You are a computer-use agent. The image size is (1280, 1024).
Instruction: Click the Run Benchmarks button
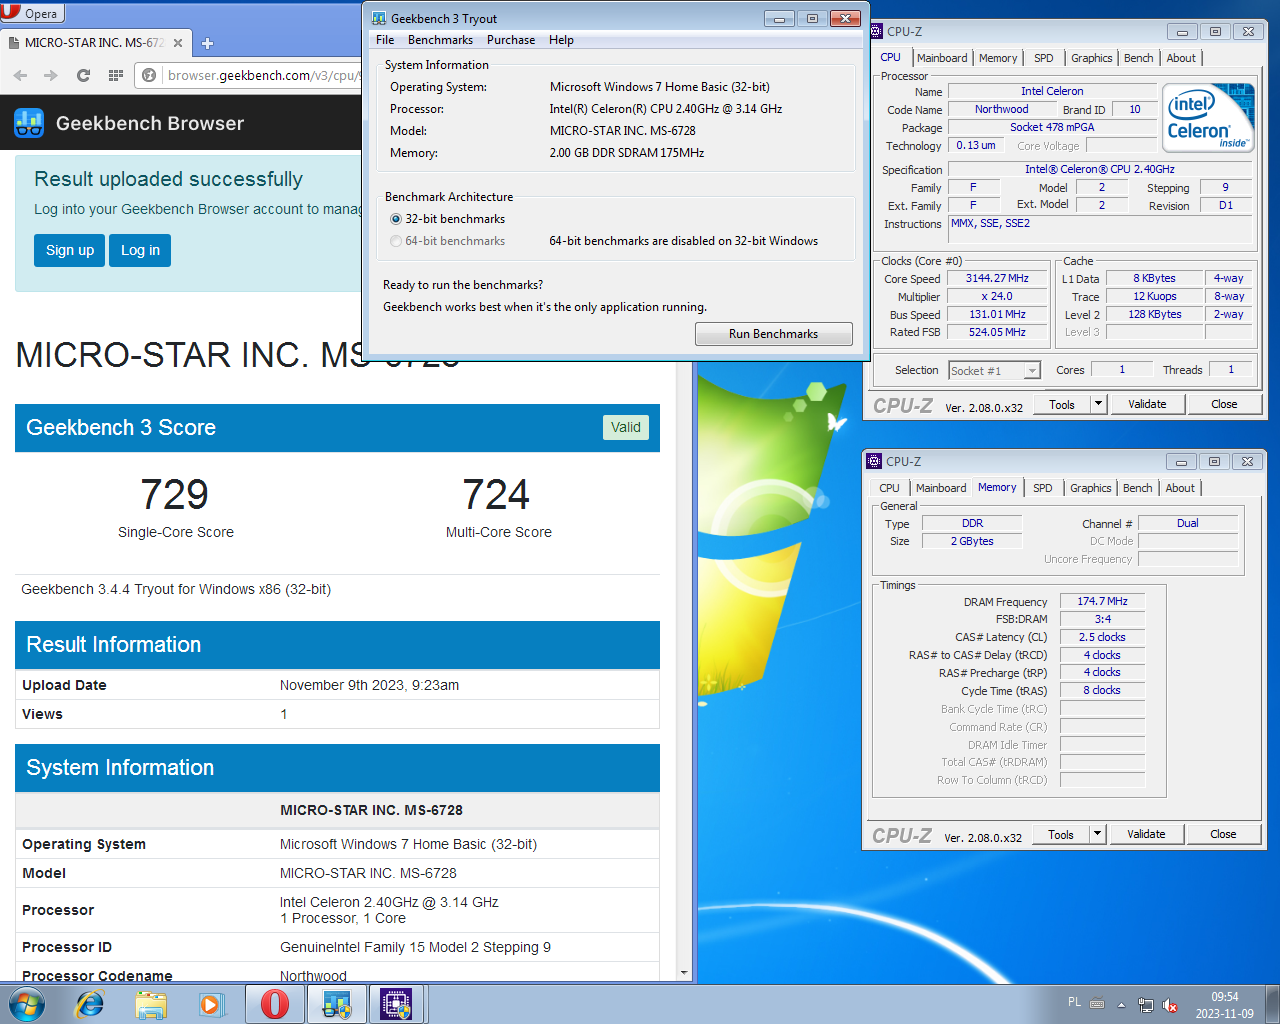(x=774, y=334)
